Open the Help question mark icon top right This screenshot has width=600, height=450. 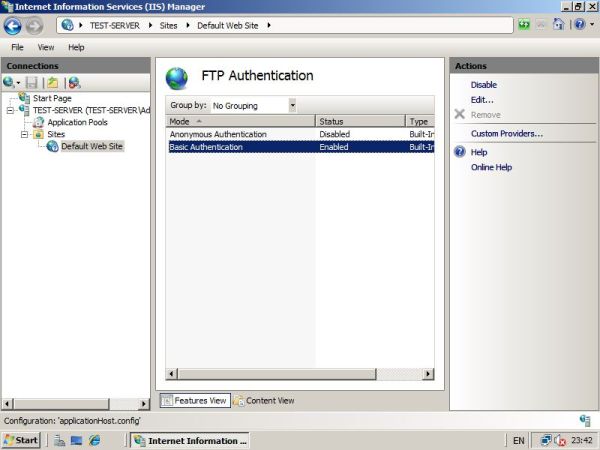580,25
